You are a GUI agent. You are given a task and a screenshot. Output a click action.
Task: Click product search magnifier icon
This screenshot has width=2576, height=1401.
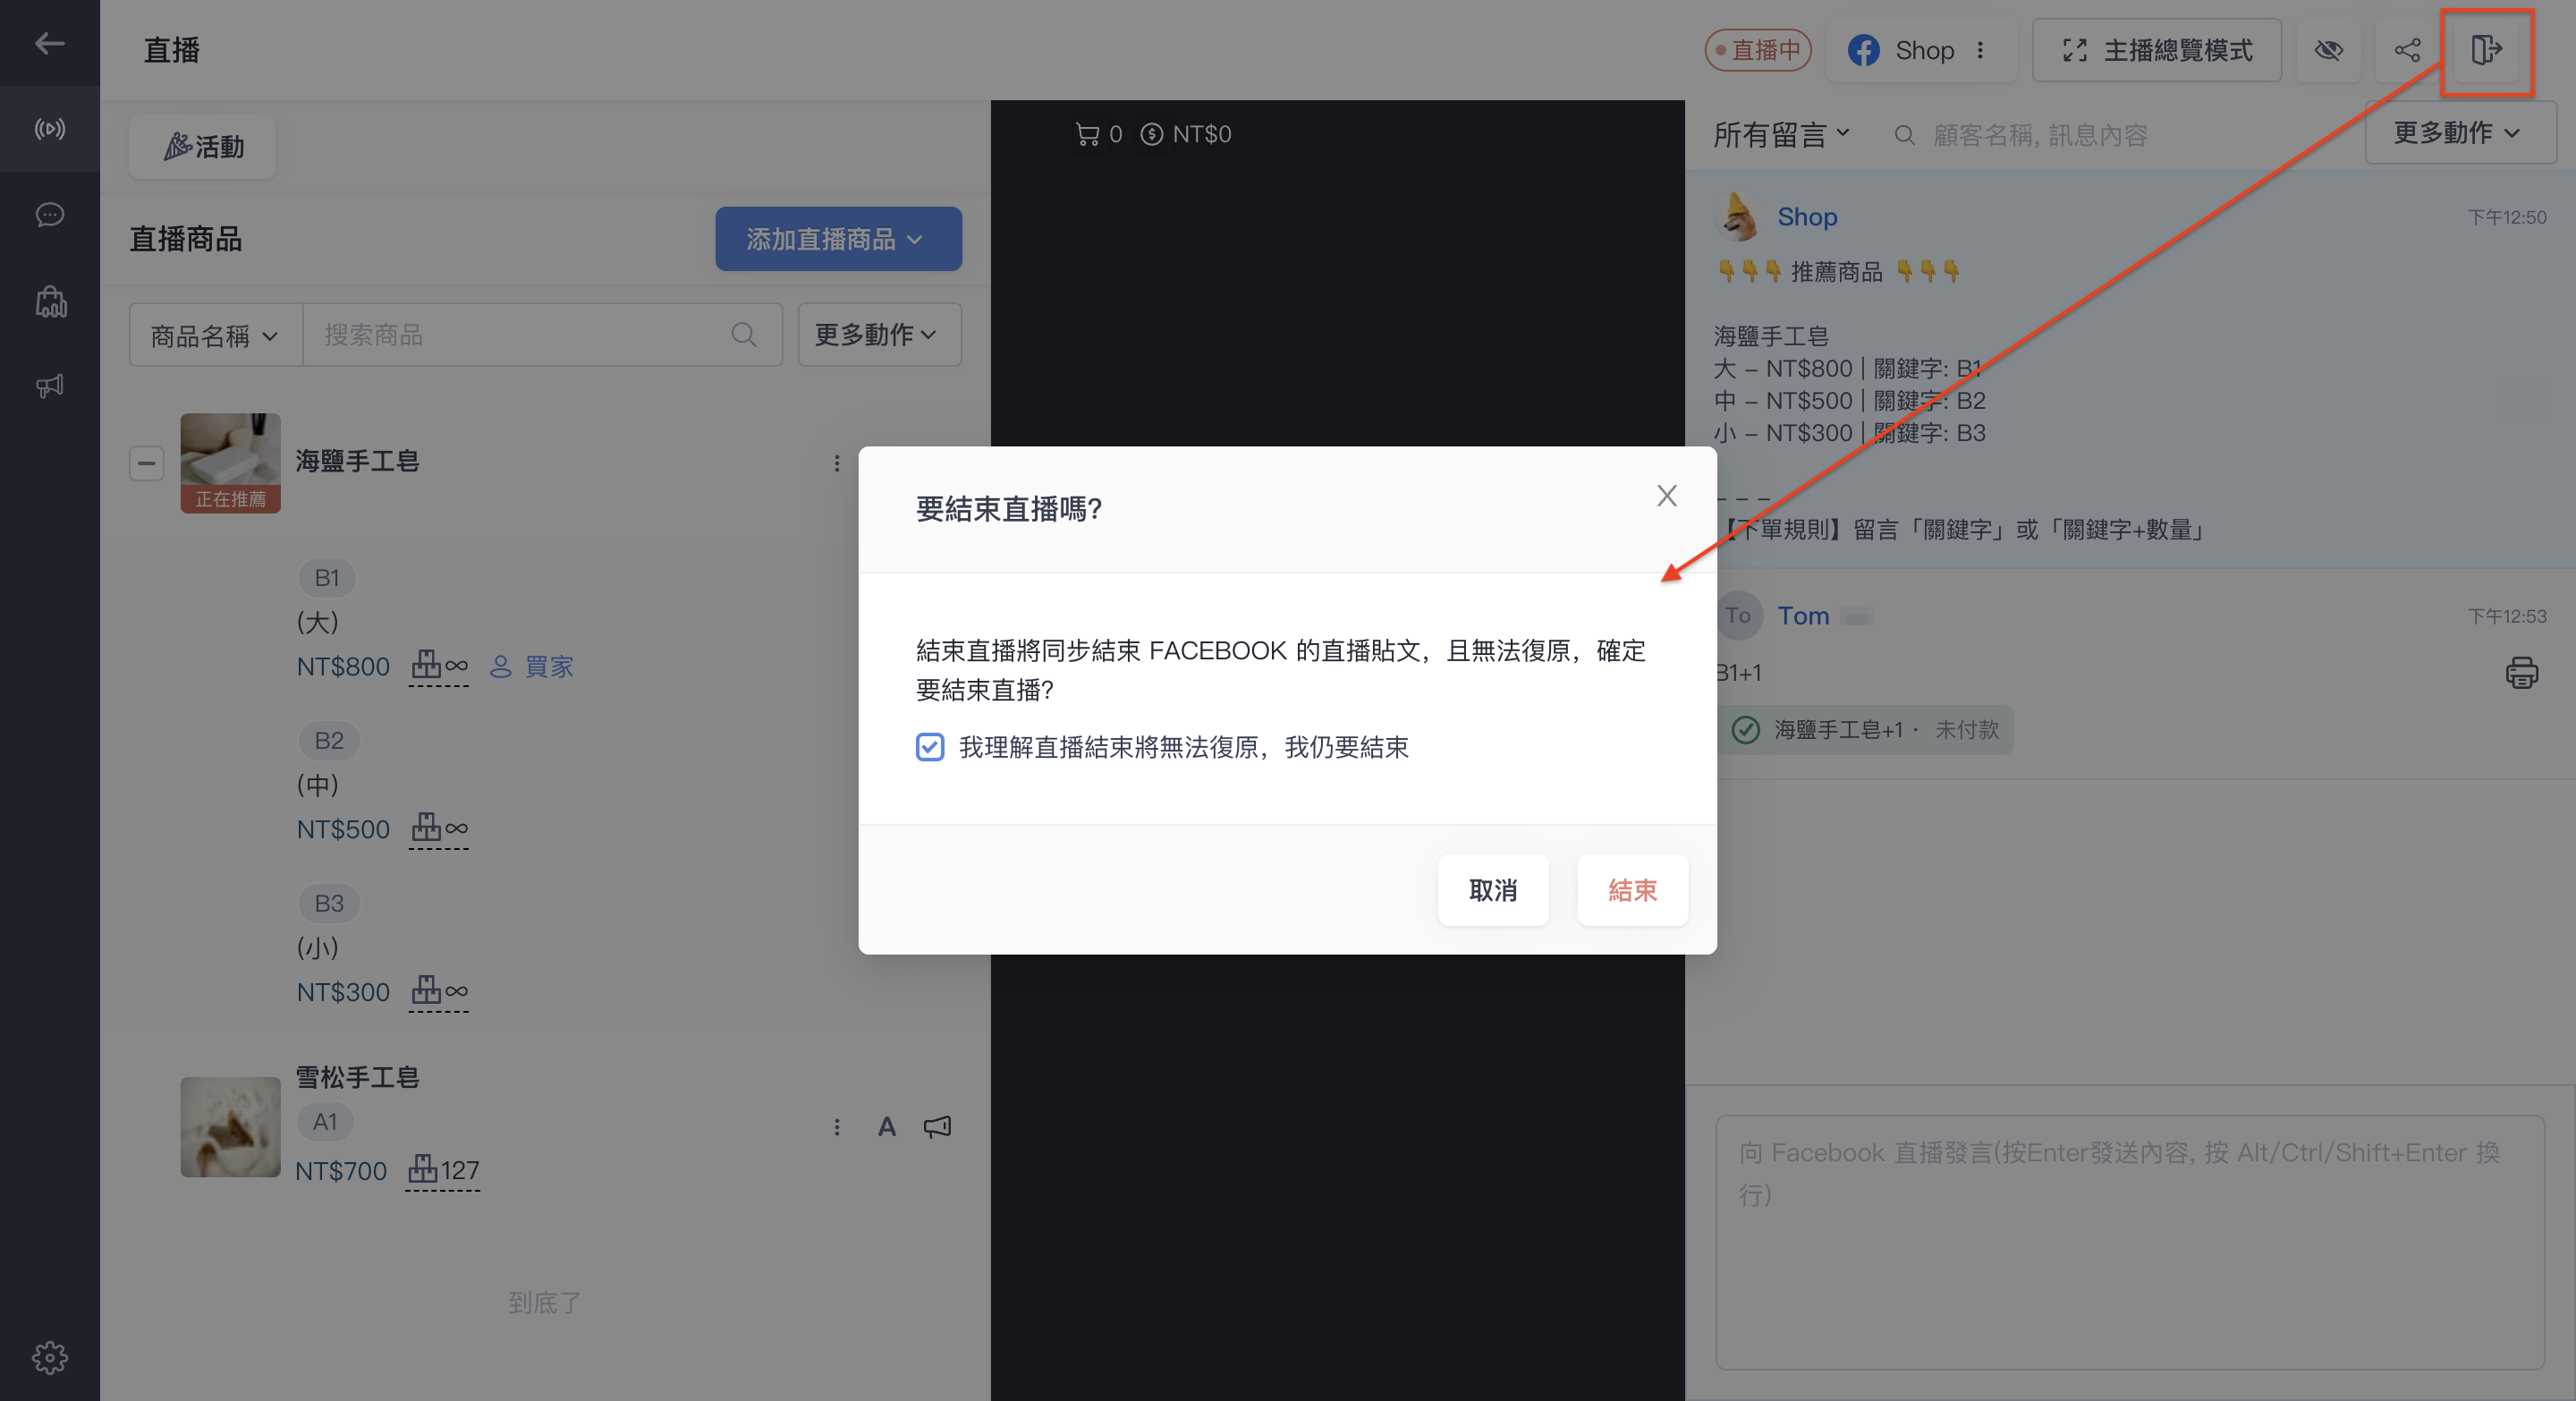click(x=743, y=335)
